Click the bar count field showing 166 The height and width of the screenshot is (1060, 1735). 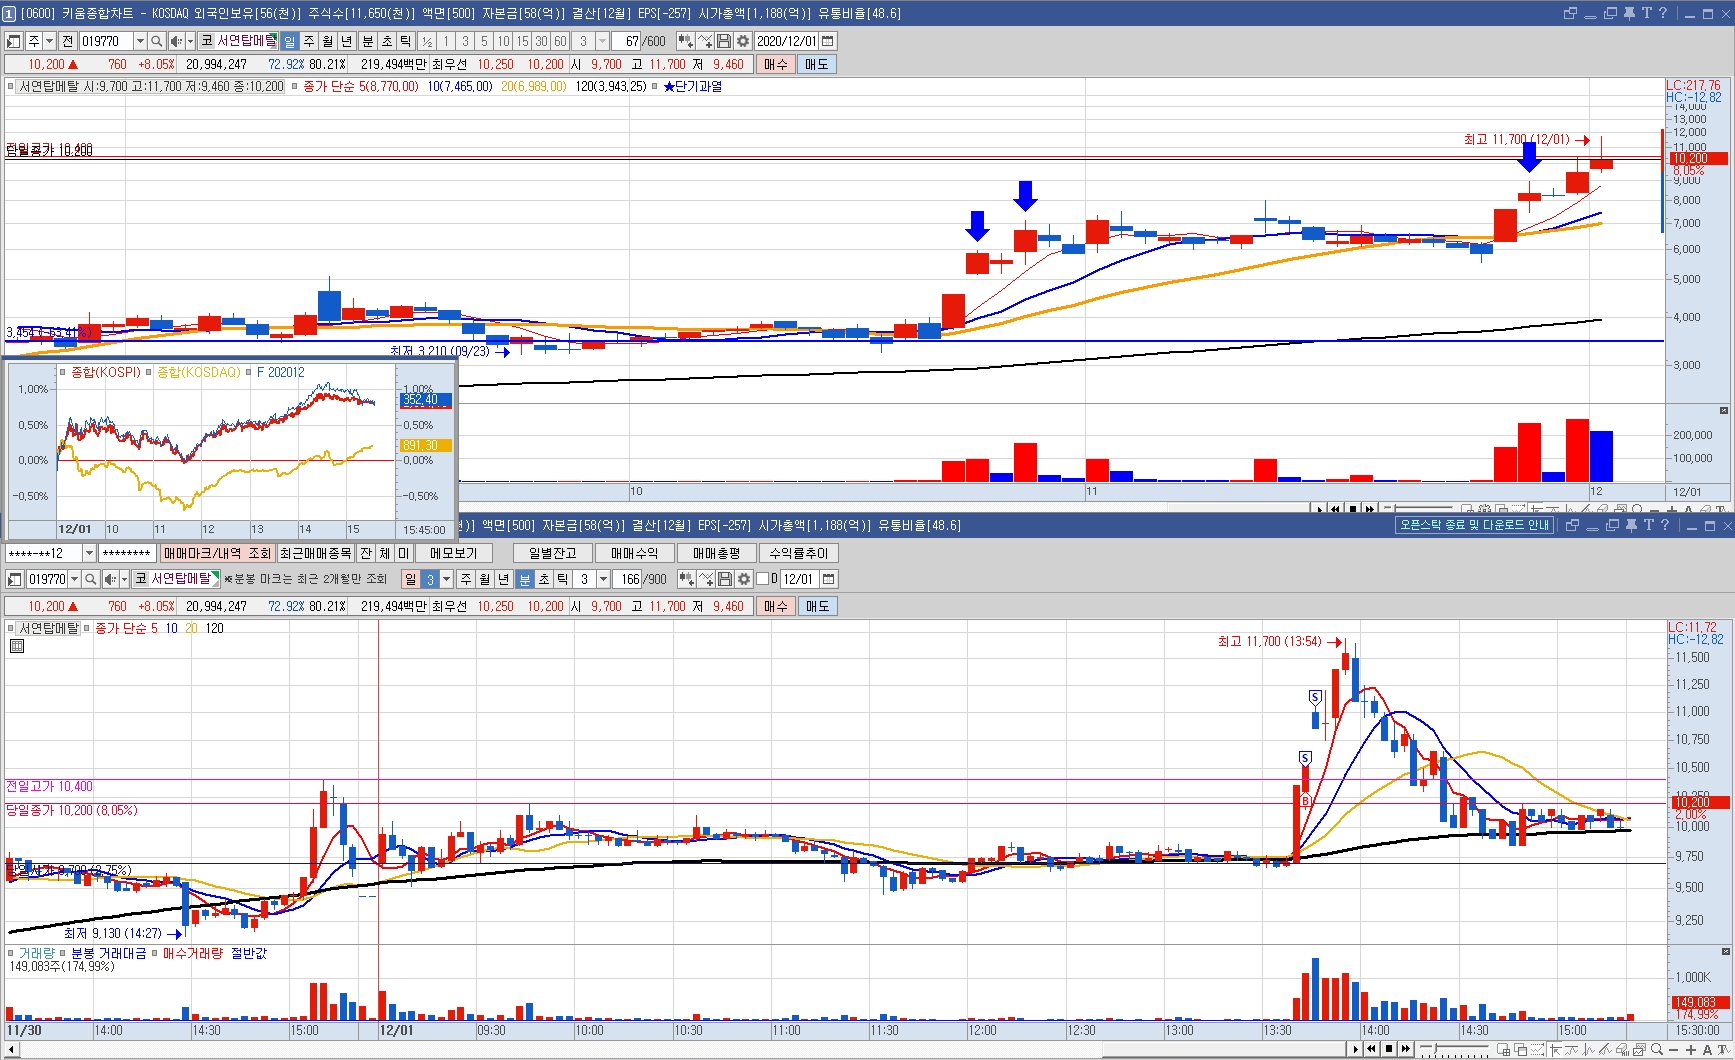[x=629, y=579]
